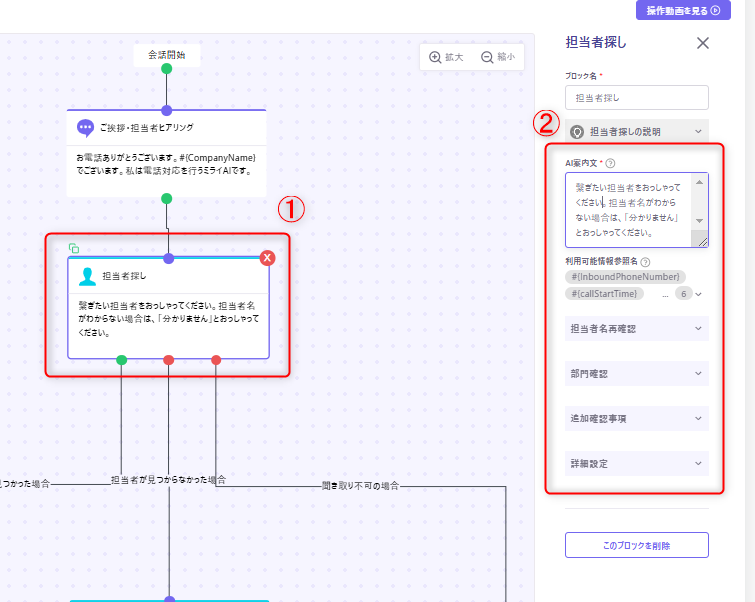Click the green duplicate icon above 担当者探し block
Screen dimensions: 755x602
coord(74,248)
